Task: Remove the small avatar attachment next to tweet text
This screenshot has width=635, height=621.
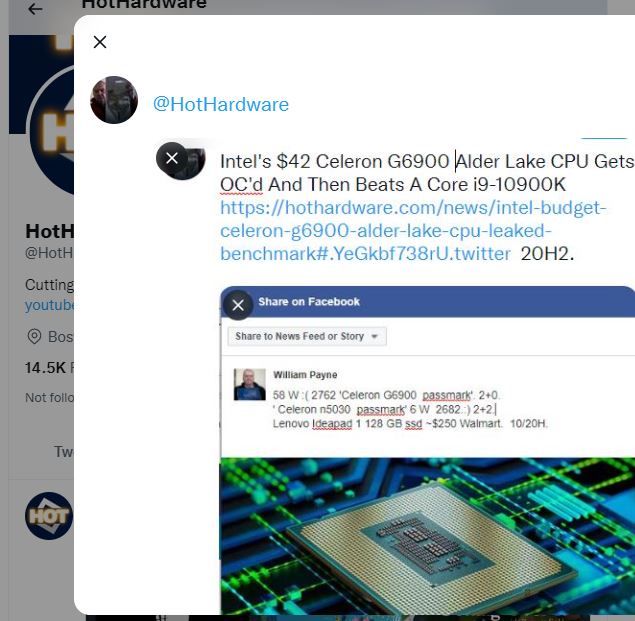Action: click(172, 158)
